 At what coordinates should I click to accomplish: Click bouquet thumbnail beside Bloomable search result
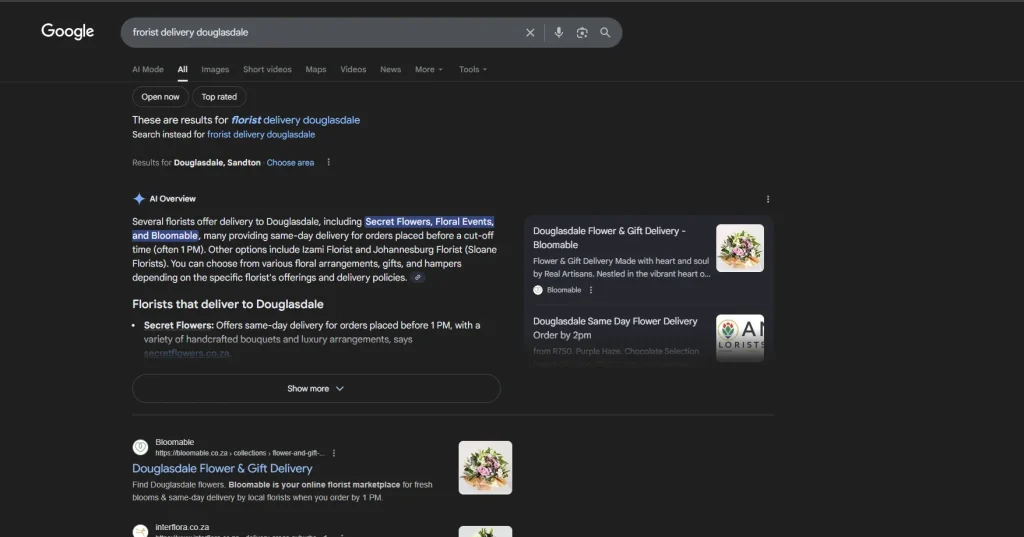(485, 468)
